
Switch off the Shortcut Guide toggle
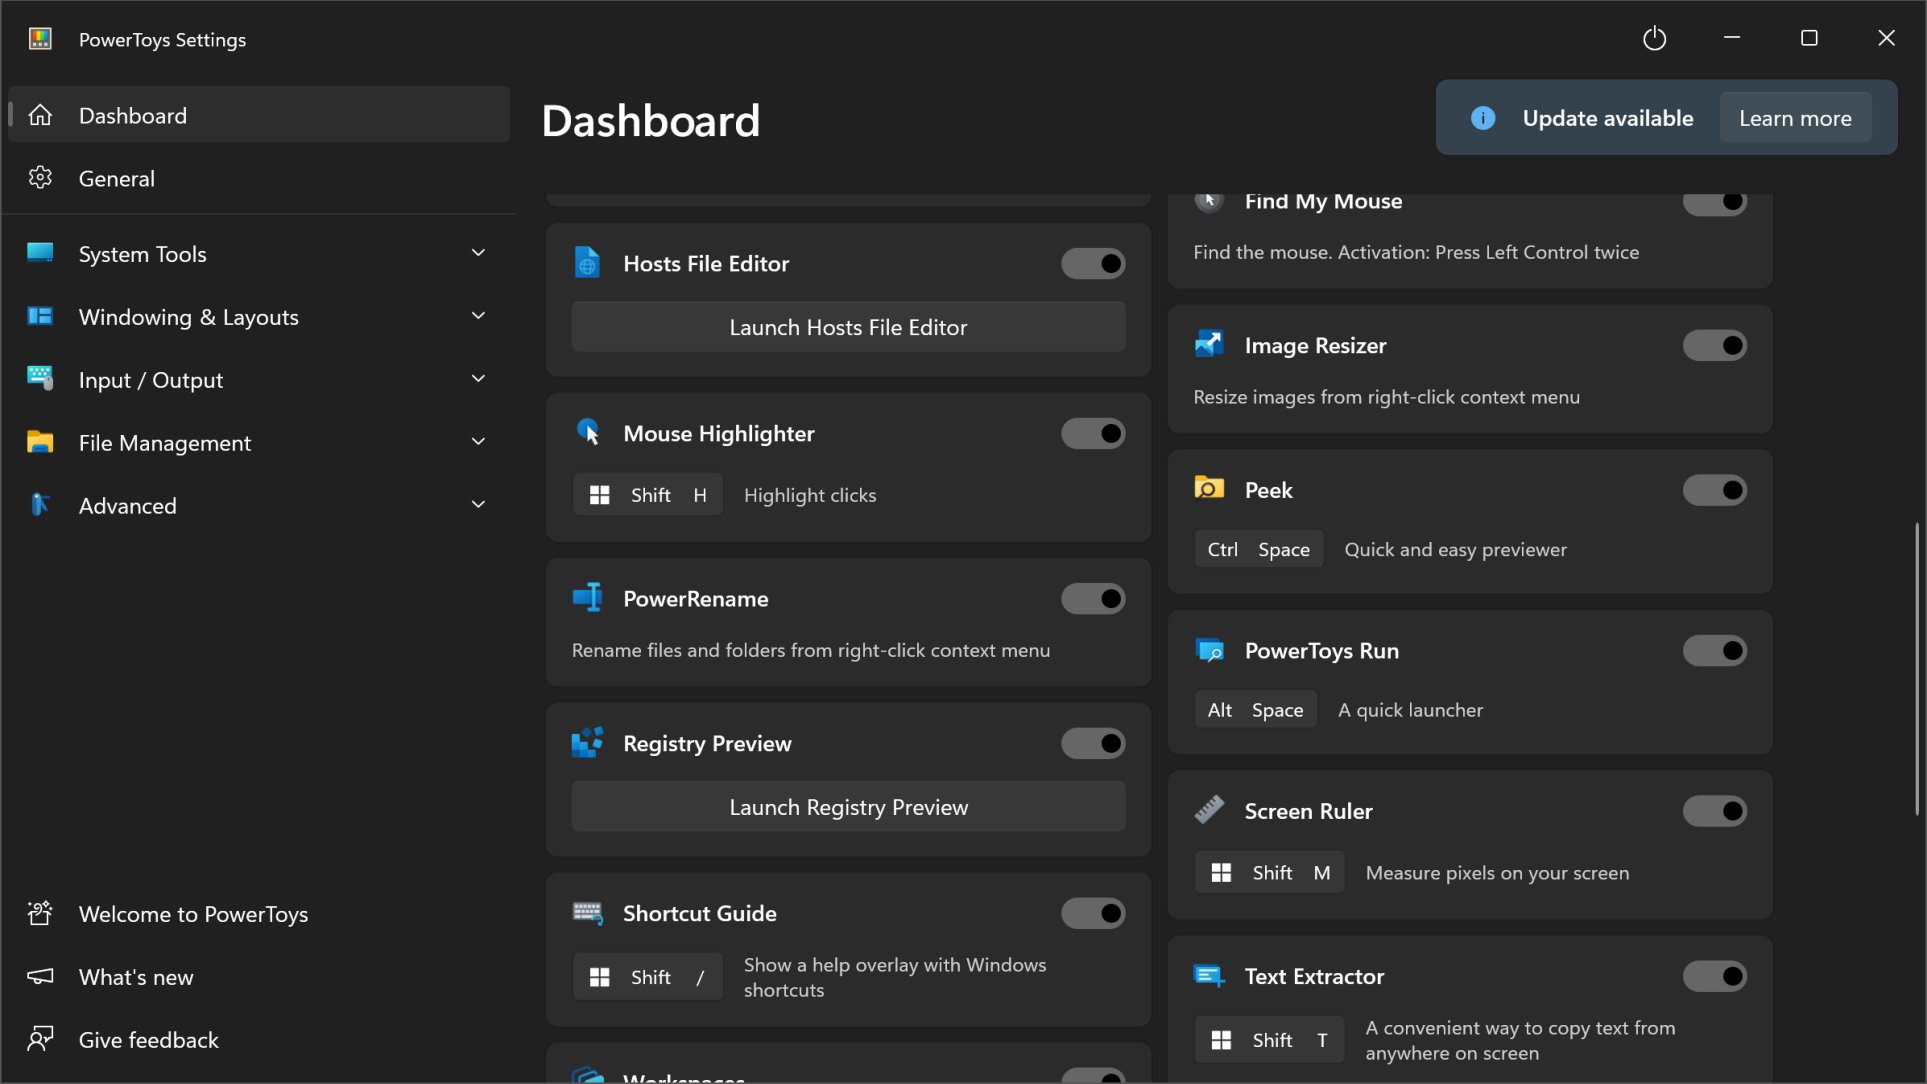tap(1093, 913)
